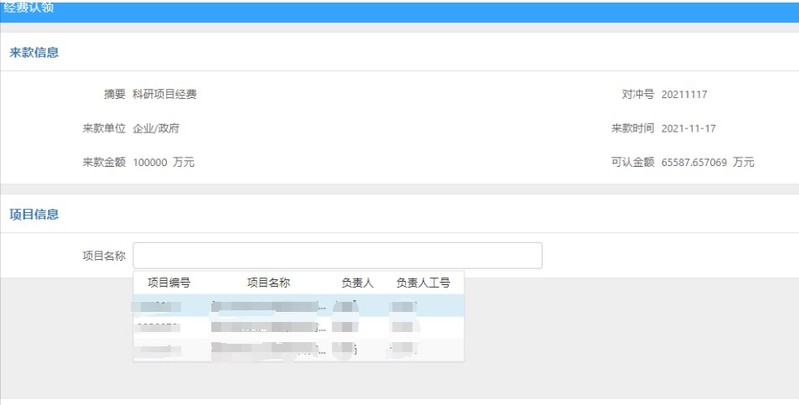Click the 科研项目经费 summary value

(165, 95)
